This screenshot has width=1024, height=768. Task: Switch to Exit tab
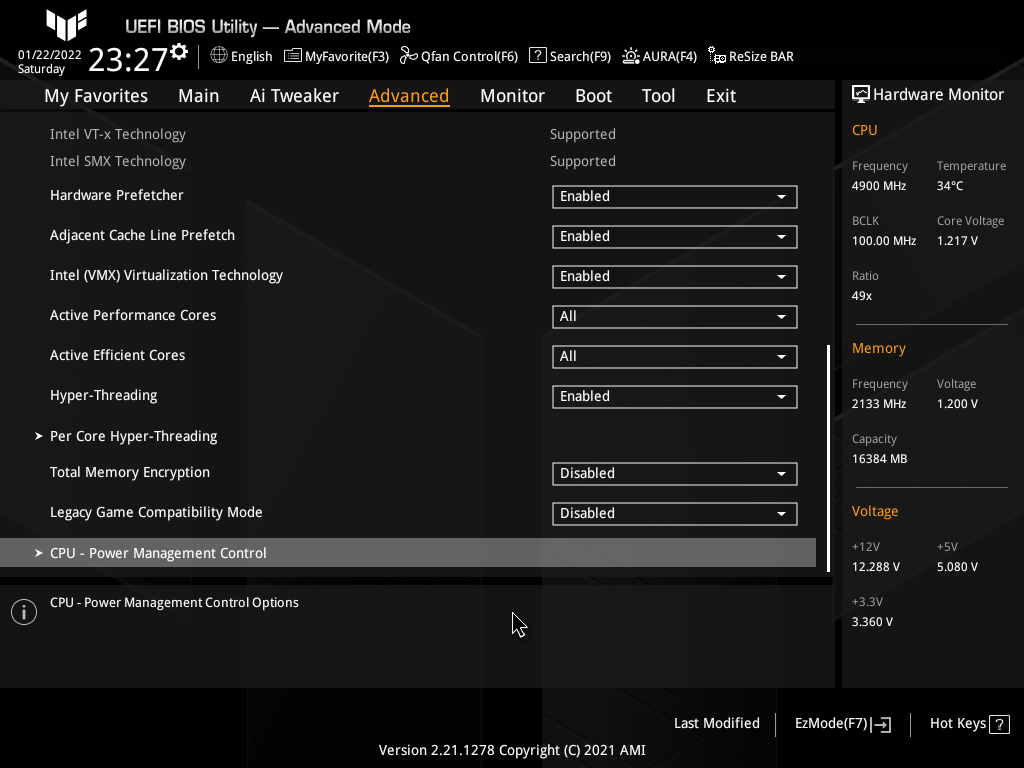[x=721, y=96]
